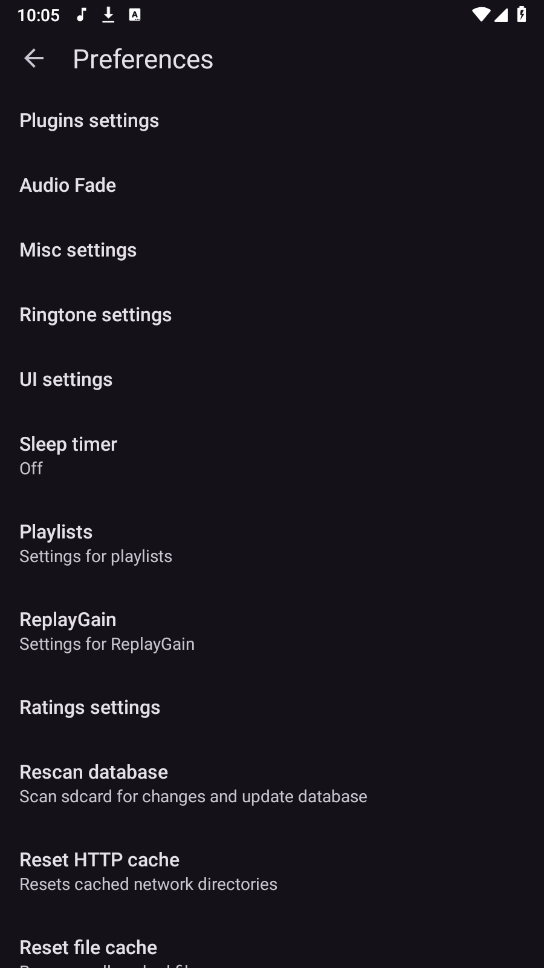544x968 pixels.
Task: Tap the keyboard language status icon
Action: pyautogui.click(x=135, y=15)
